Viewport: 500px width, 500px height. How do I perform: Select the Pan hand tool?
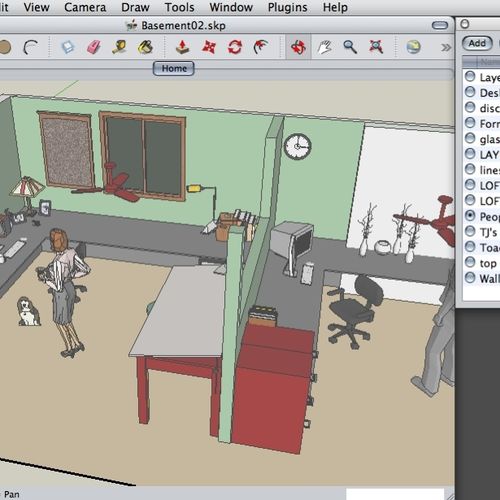tap(324, 47)
